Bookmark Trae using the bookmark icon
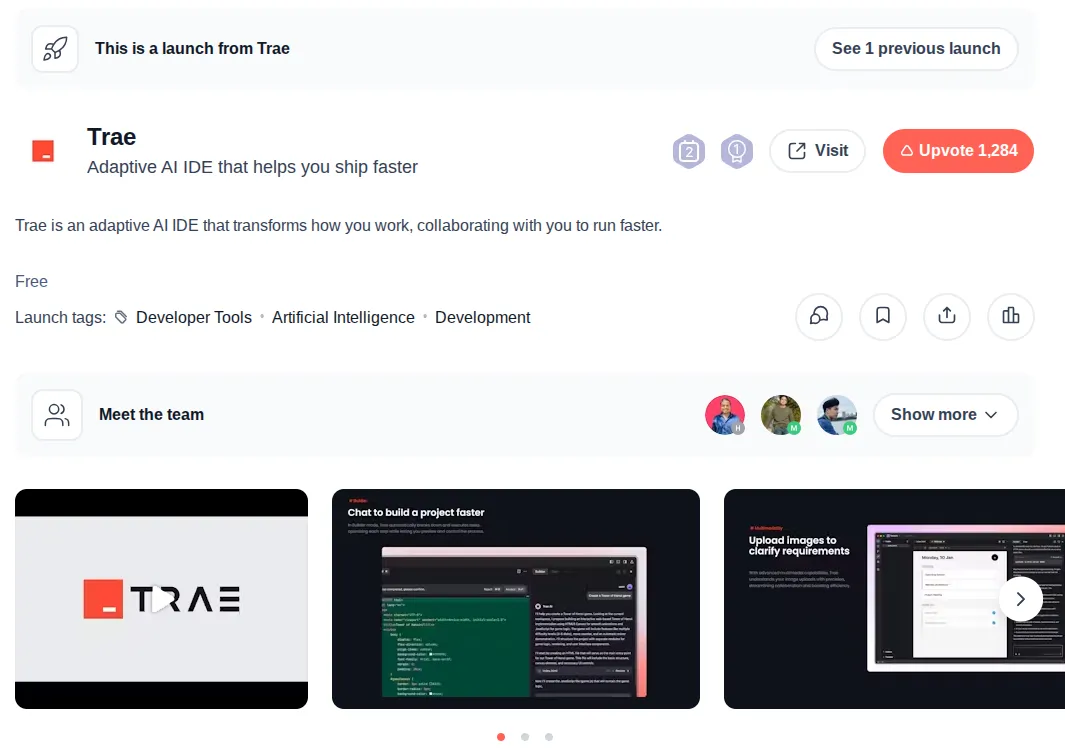The height and width of the screenshot is (752, 1065). coord(883,317)
